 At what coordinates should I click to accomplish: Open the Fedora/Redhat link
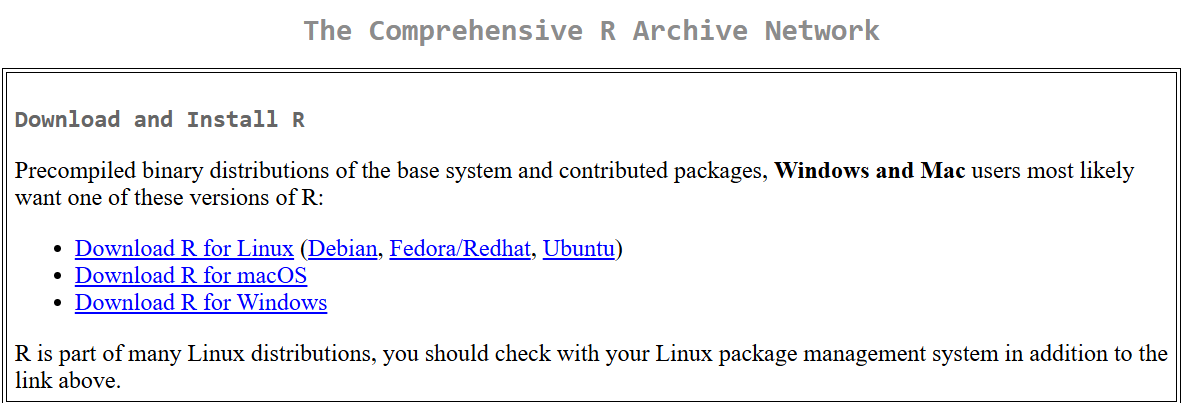pos(459,249)
